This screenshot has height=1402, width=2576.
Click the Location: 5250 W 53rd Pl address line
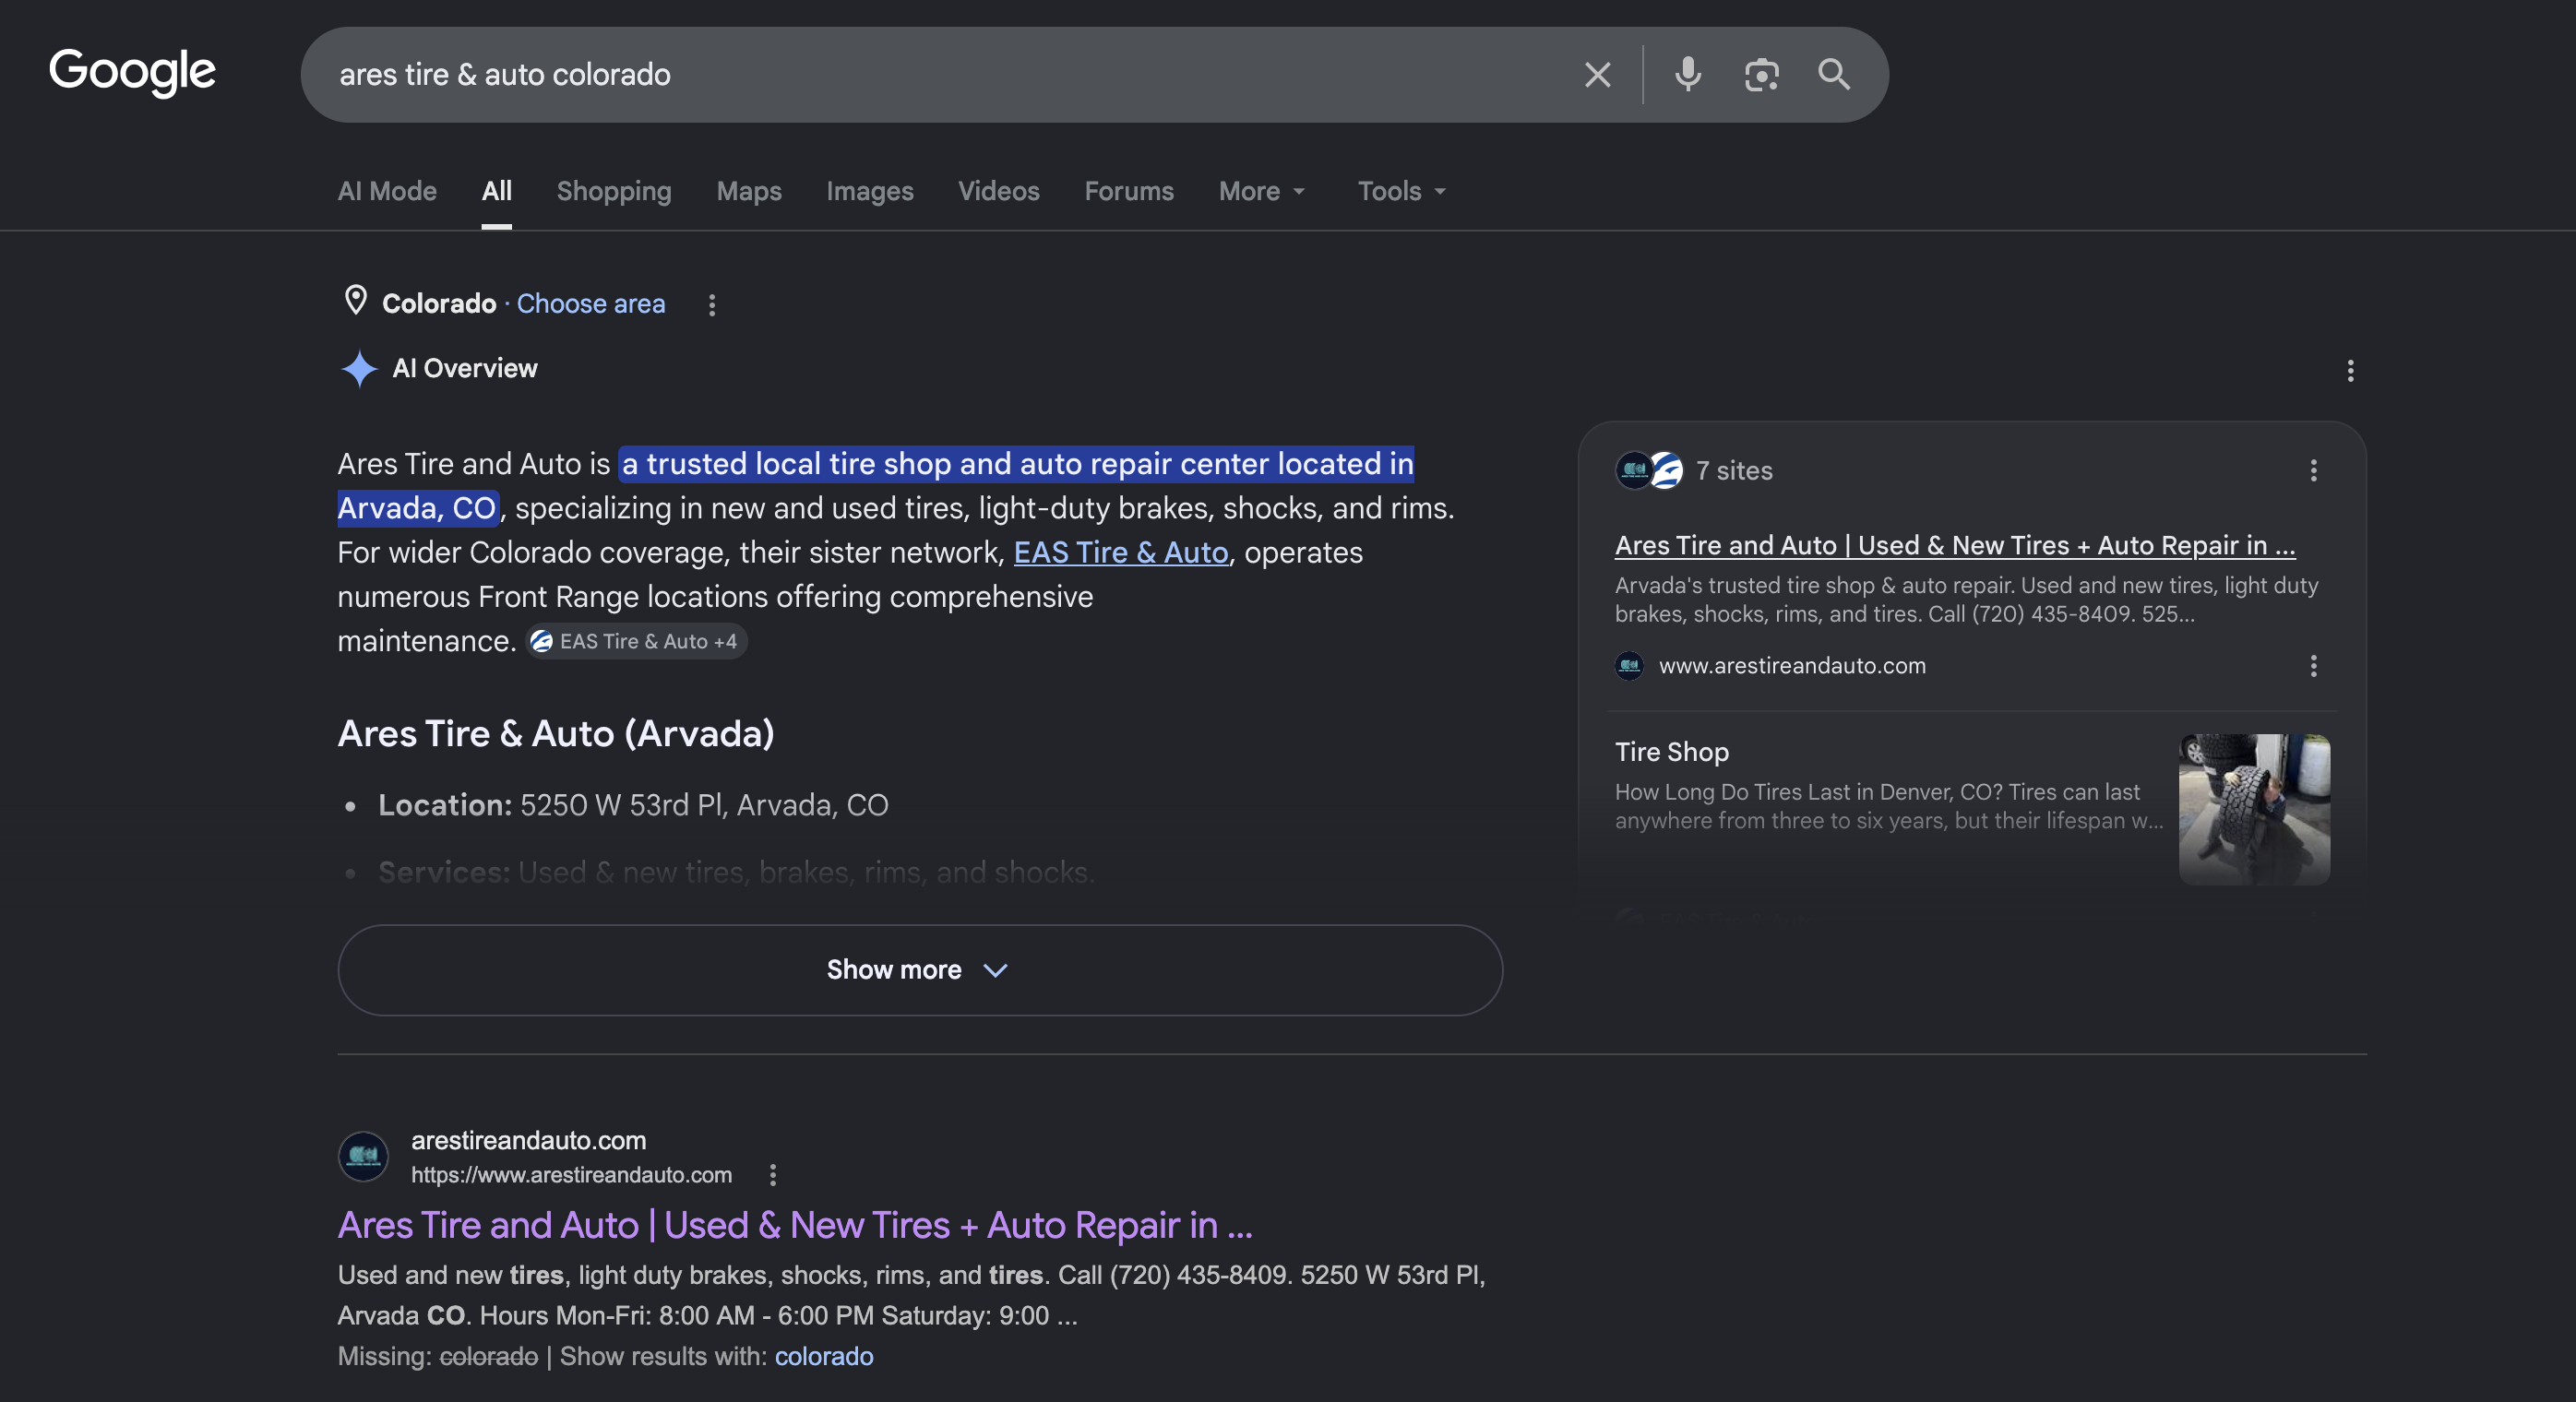click(x=633, y=805)
